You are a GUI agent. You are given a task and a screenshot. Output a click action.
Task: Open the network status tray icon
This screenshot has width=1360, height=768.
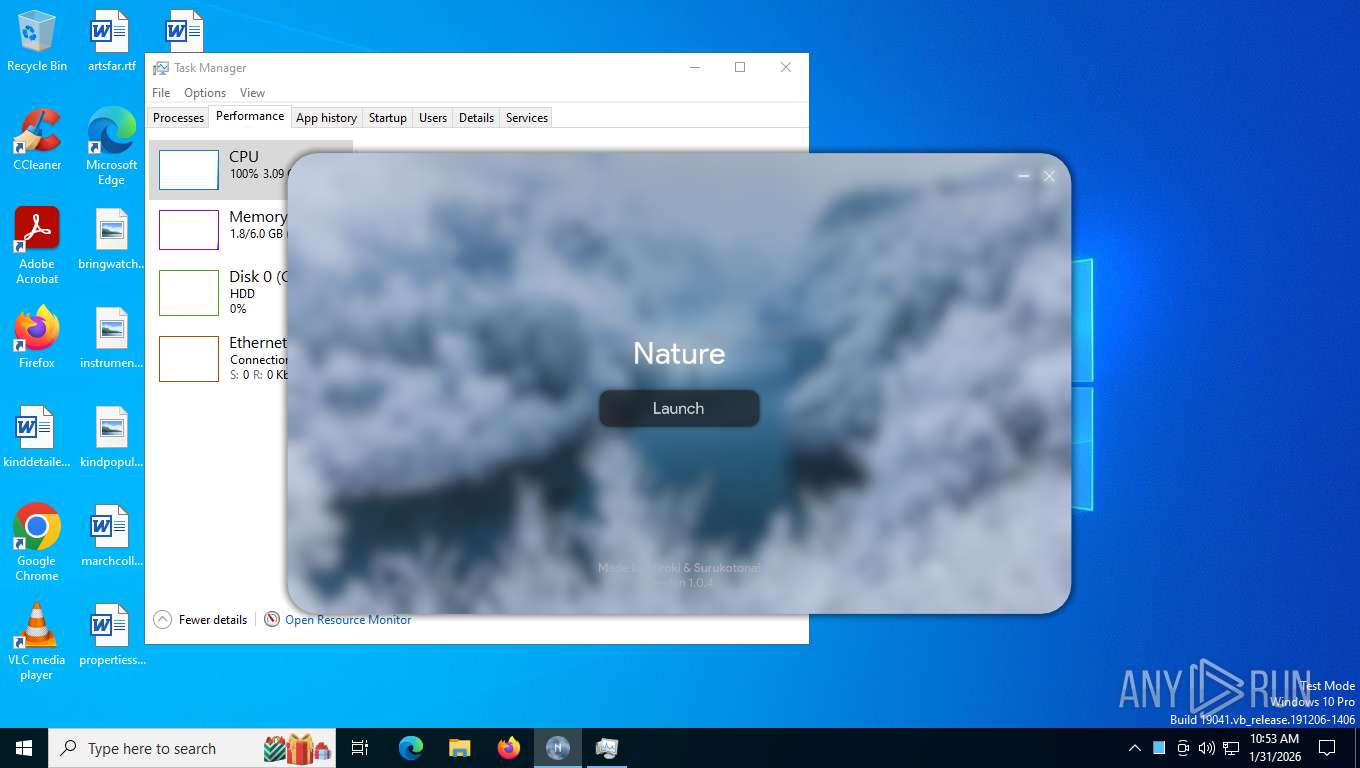1231,748
